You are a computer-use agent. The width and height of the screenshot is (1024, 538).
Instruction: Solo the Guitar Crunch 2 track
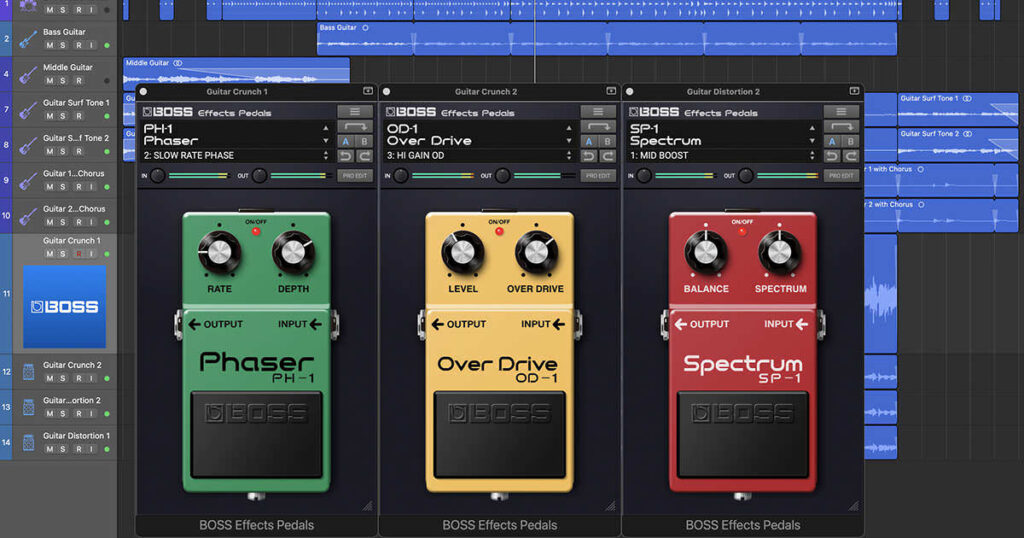pyautogui.click(x=63, y=378)
